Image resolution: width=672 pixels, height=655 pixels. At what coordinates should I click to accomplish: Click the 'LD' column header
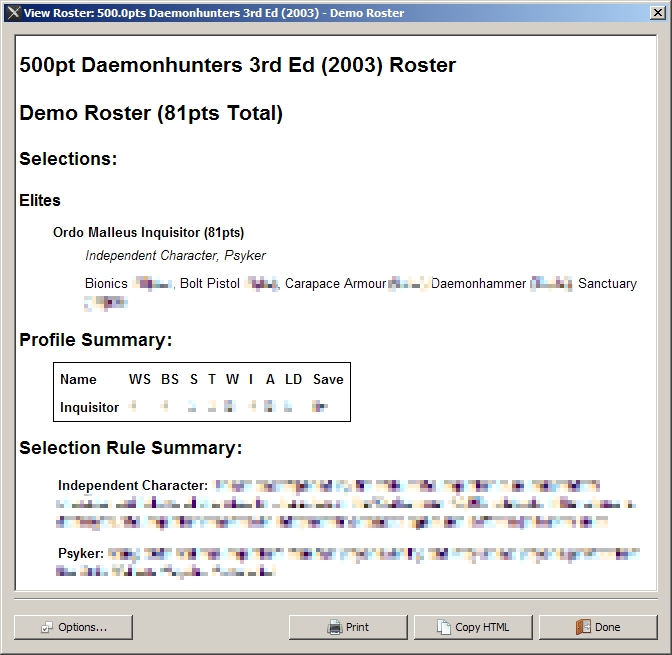[294, 379]
